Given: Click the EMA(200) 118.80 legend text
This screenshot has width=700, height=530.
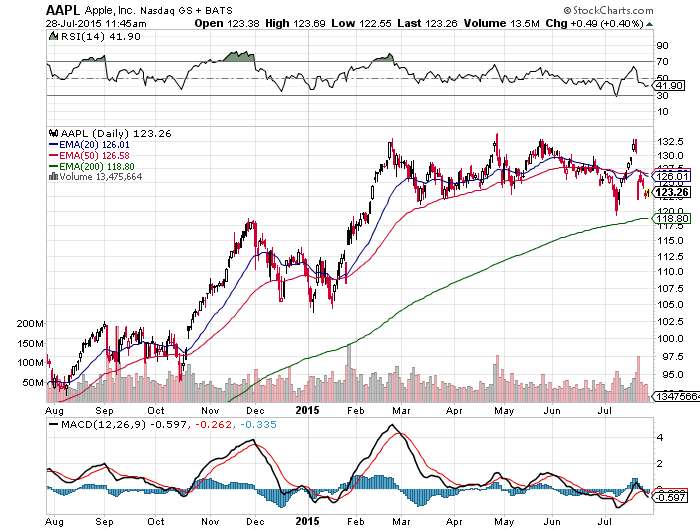Looking at the screenshot, I should pyautogui.click(x=97, y=167).
